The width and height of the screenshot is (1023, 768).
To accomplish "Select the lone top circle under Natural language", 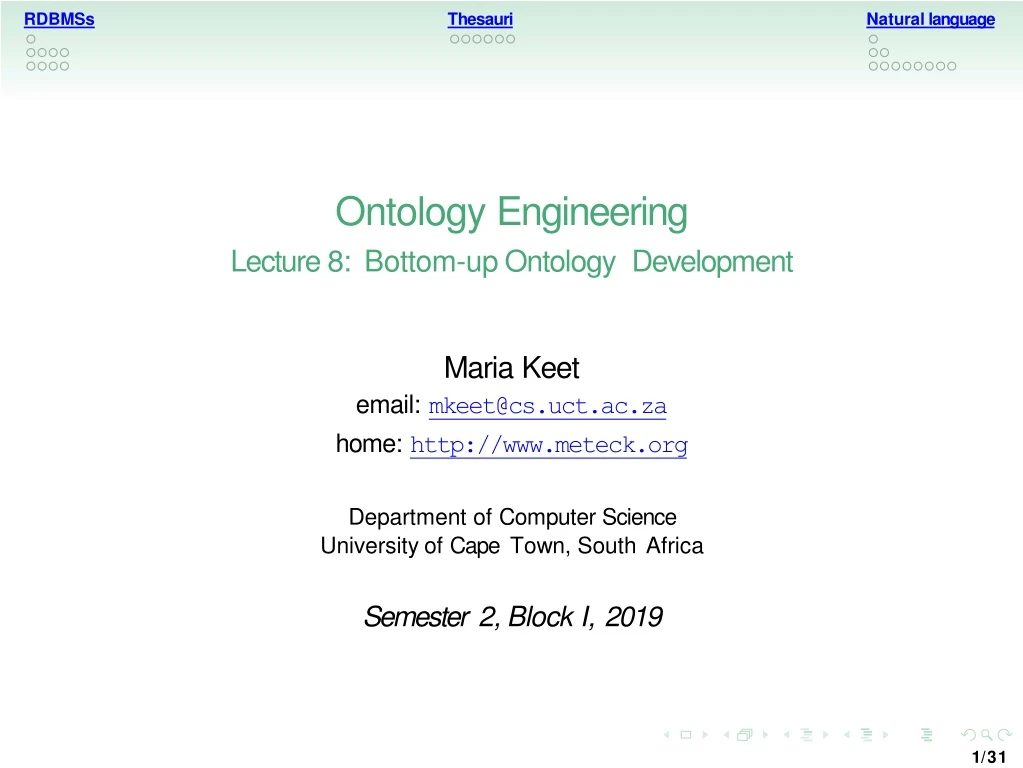I will pyautogui.click(x=873, y=39).
